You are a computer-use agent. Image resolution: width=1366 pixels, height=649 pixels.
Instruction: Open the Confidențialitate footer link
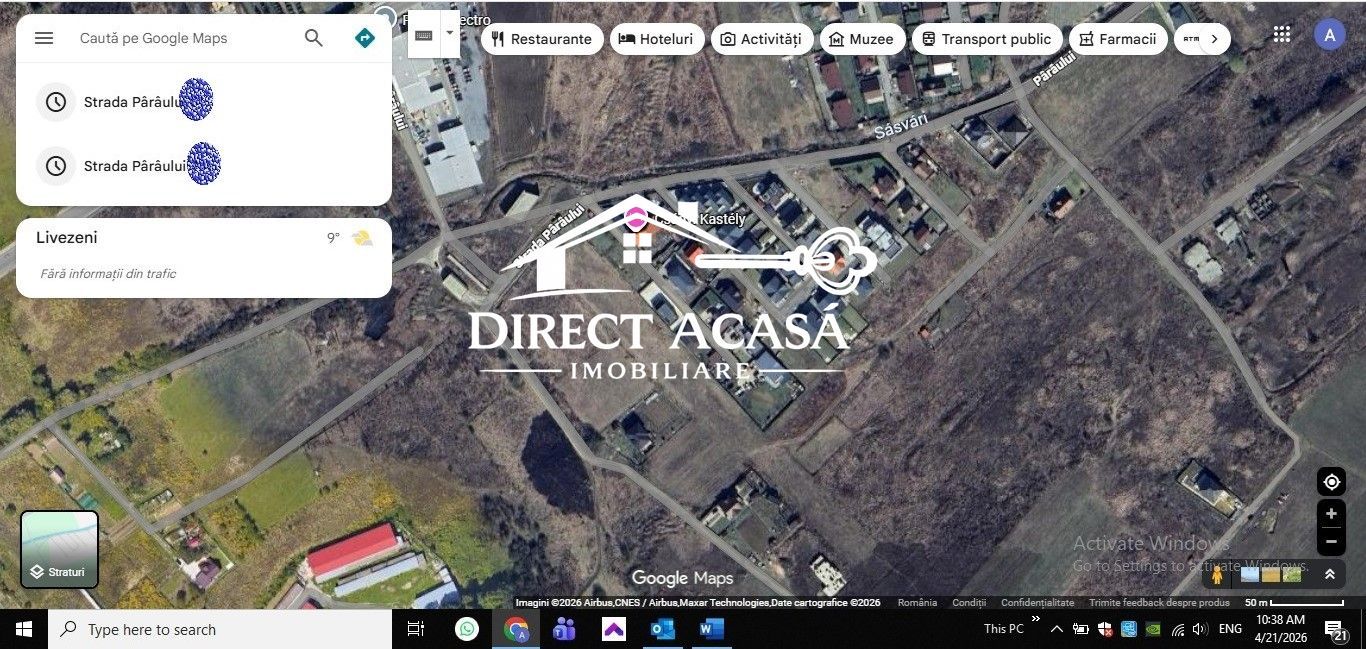[x=1037, y=603]
